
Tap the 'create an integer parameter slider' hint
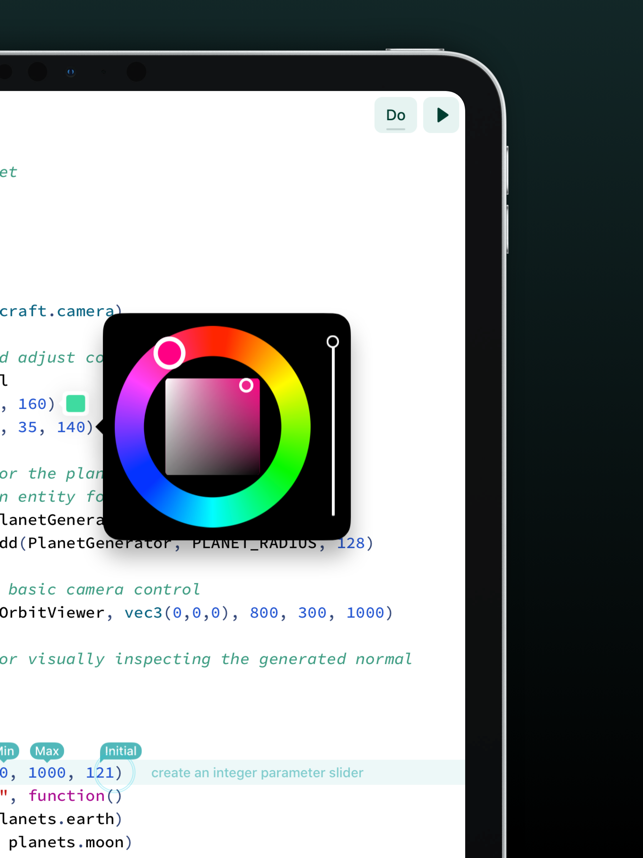[257, 773]
